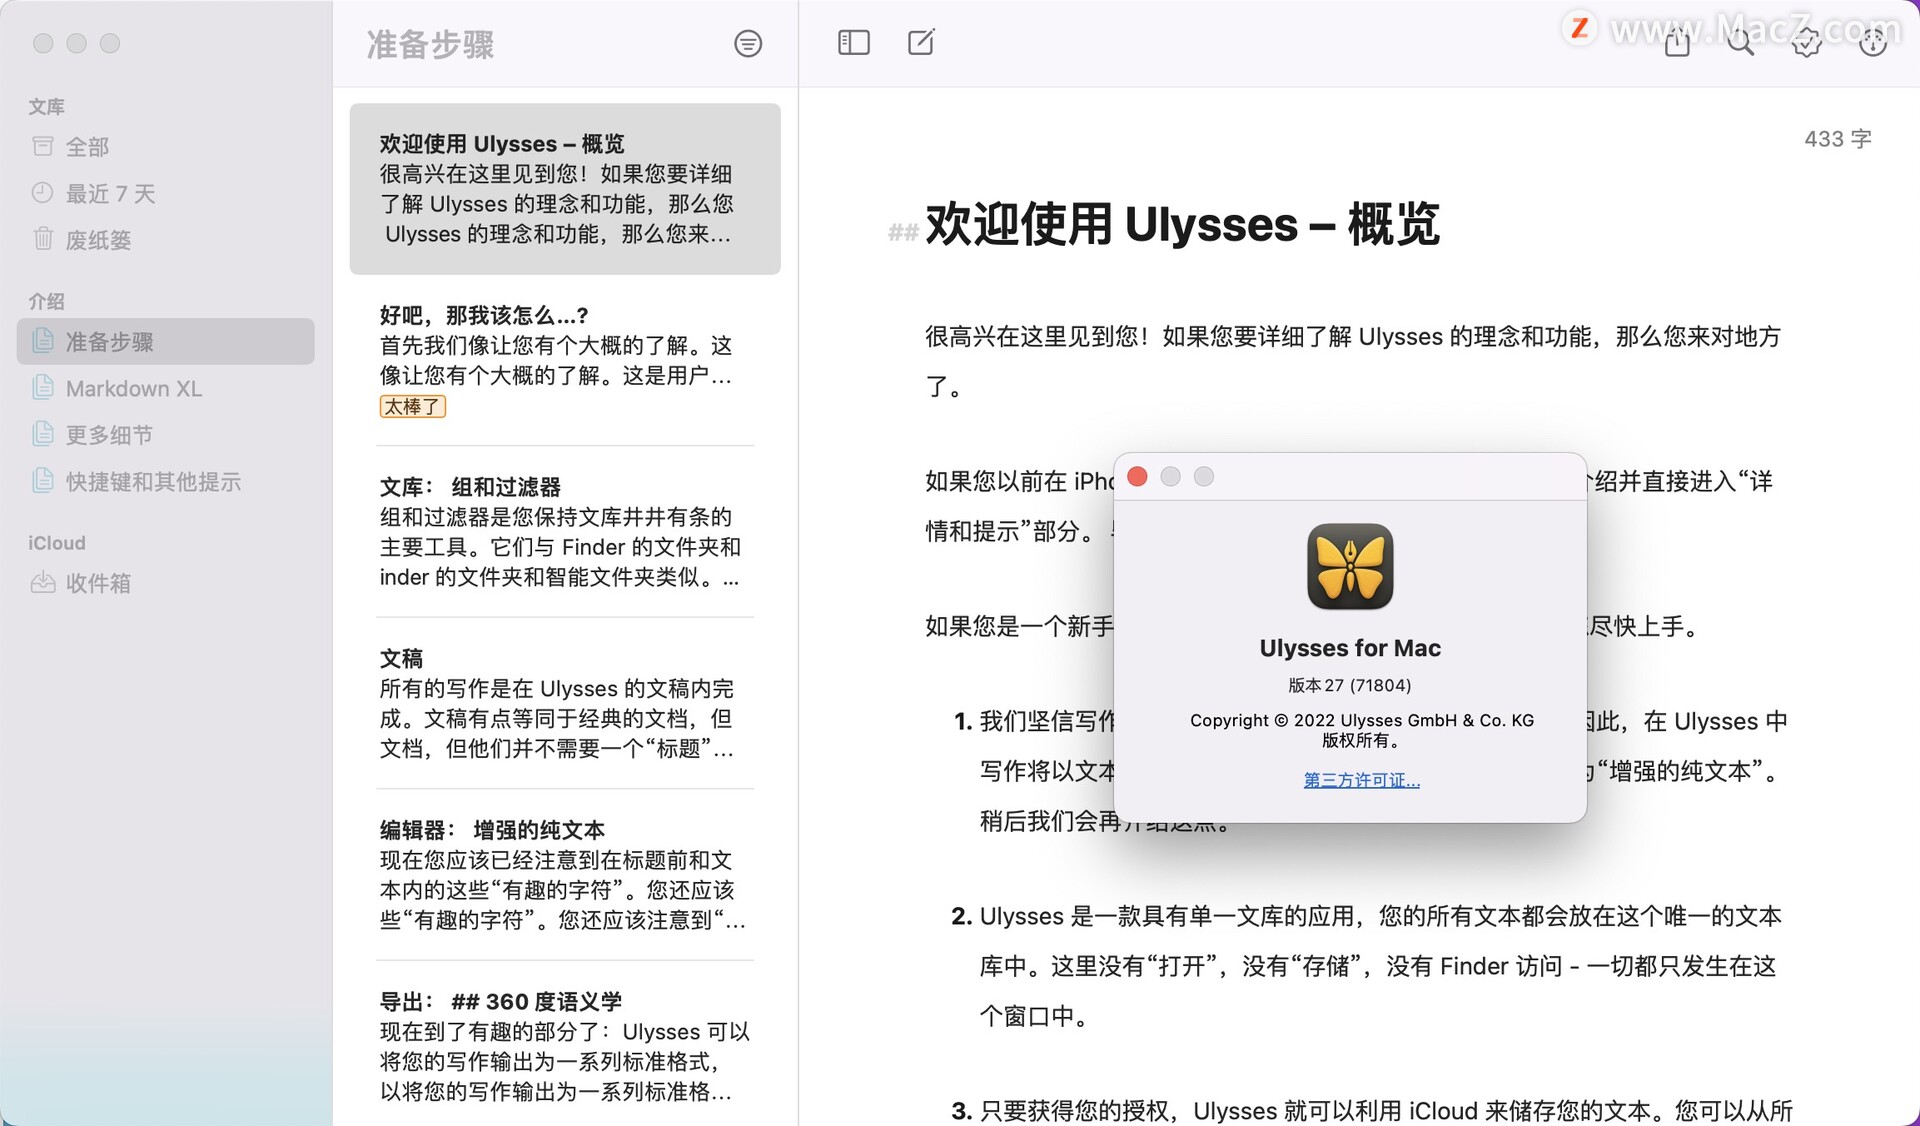Open sheet 欢迎使用 Ulysses – 概览
The height and width of the screenshot is (1126, 1920).
coord(565,189)
